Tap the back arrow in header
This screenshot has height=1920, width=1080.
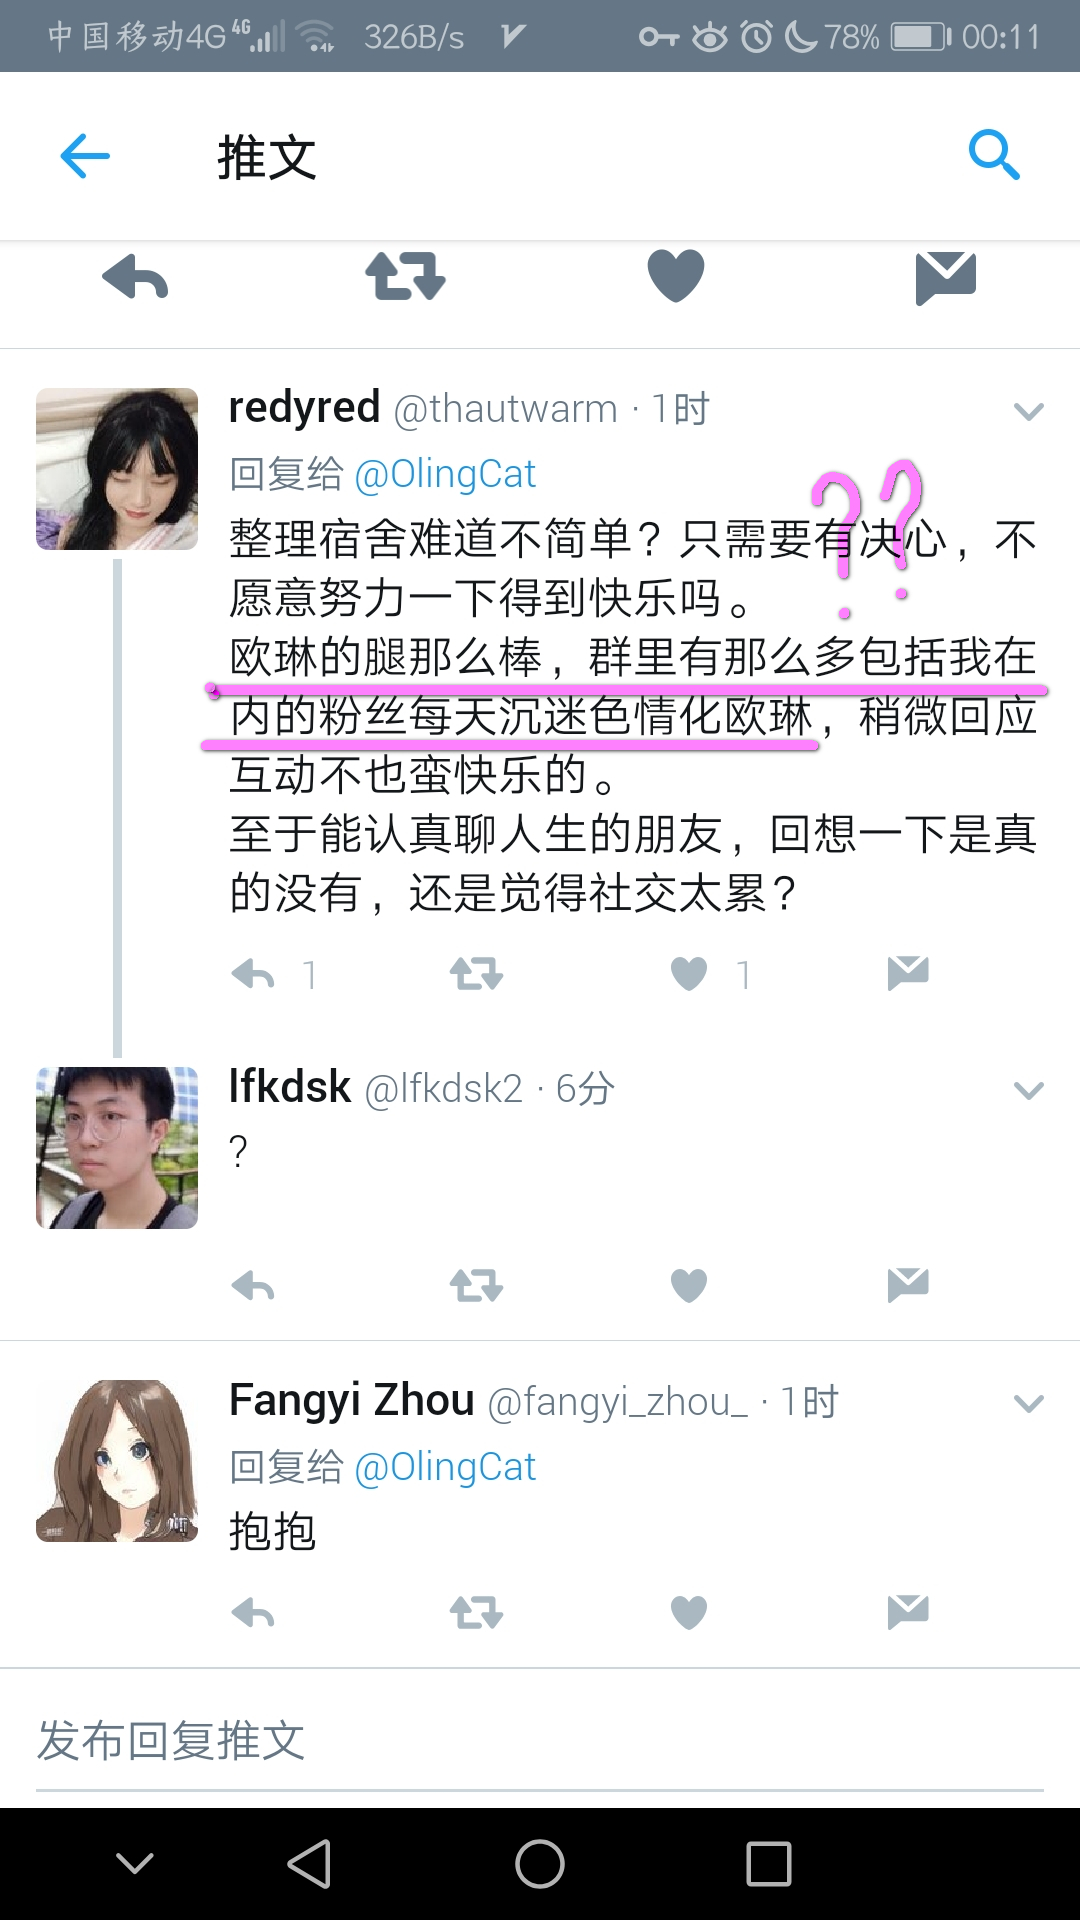coord(85,156)
